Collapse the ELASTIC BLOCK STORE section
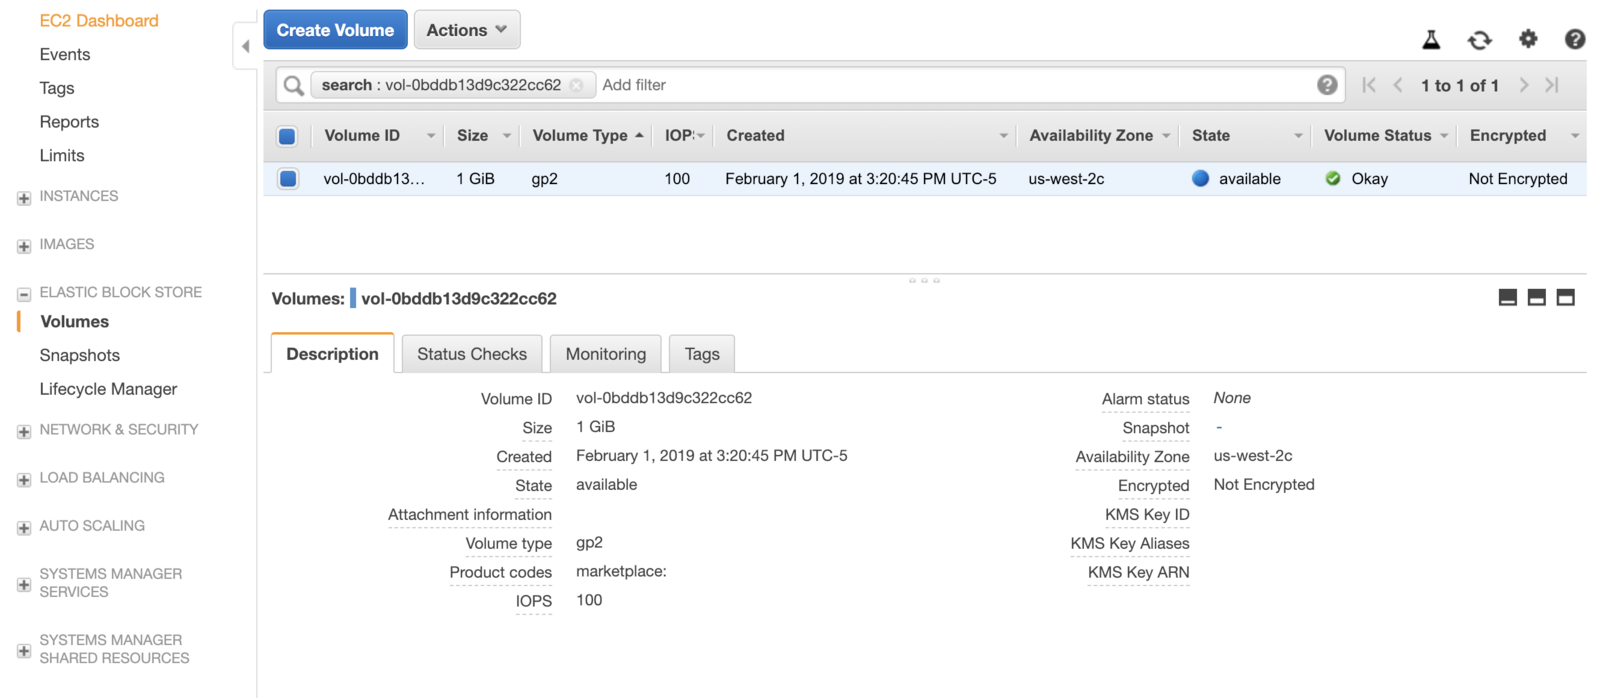Image resolution: width=1600 pixels, height=698 pixels. click(24, 294)
